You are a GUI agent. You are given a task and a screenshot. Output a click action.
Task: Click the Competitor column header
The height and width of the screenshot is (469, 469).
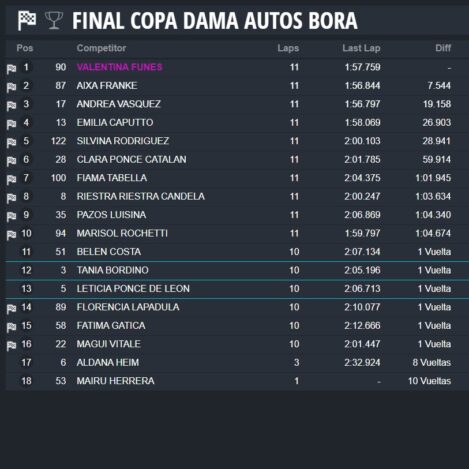coord(101,48)
